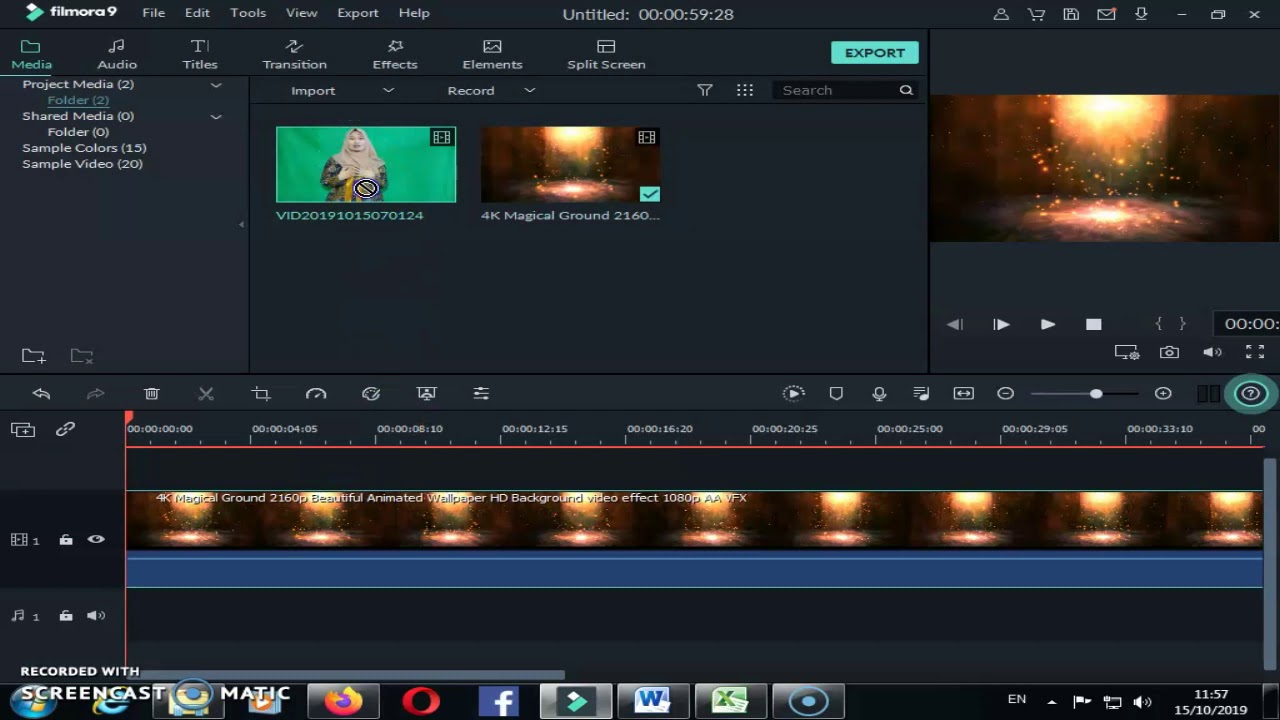Screen dimensions: 1280x720
Task: Click the Green Screen tool icon
Action: [426, 394]
